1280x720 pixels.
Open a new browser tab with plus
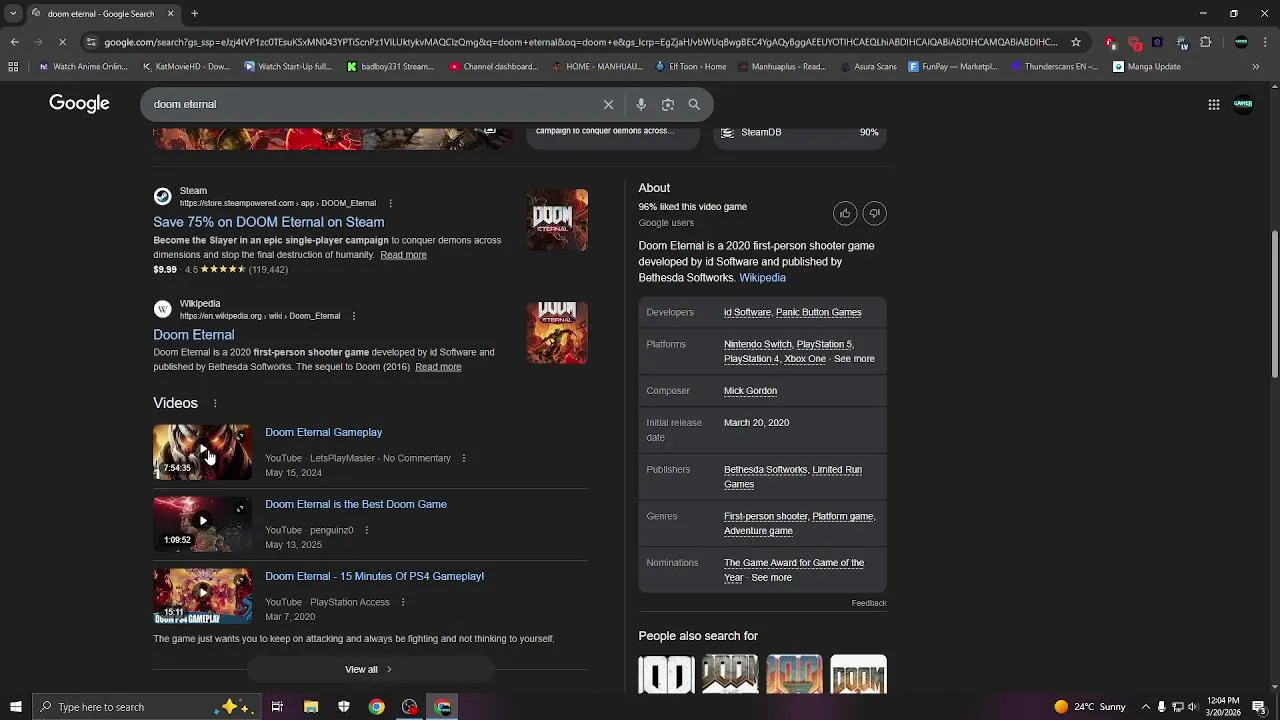tap(194, 14)
